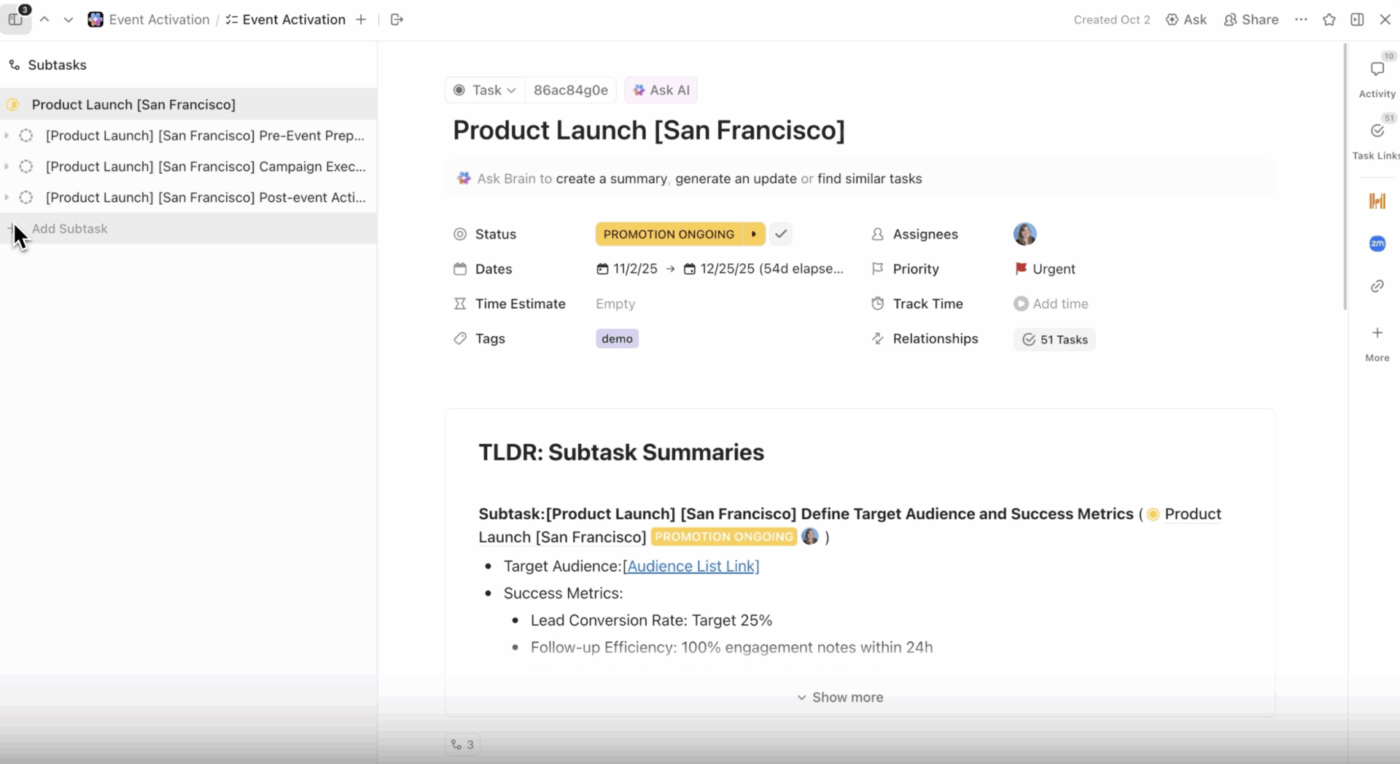Click Add Subtask field

[188, 229]
